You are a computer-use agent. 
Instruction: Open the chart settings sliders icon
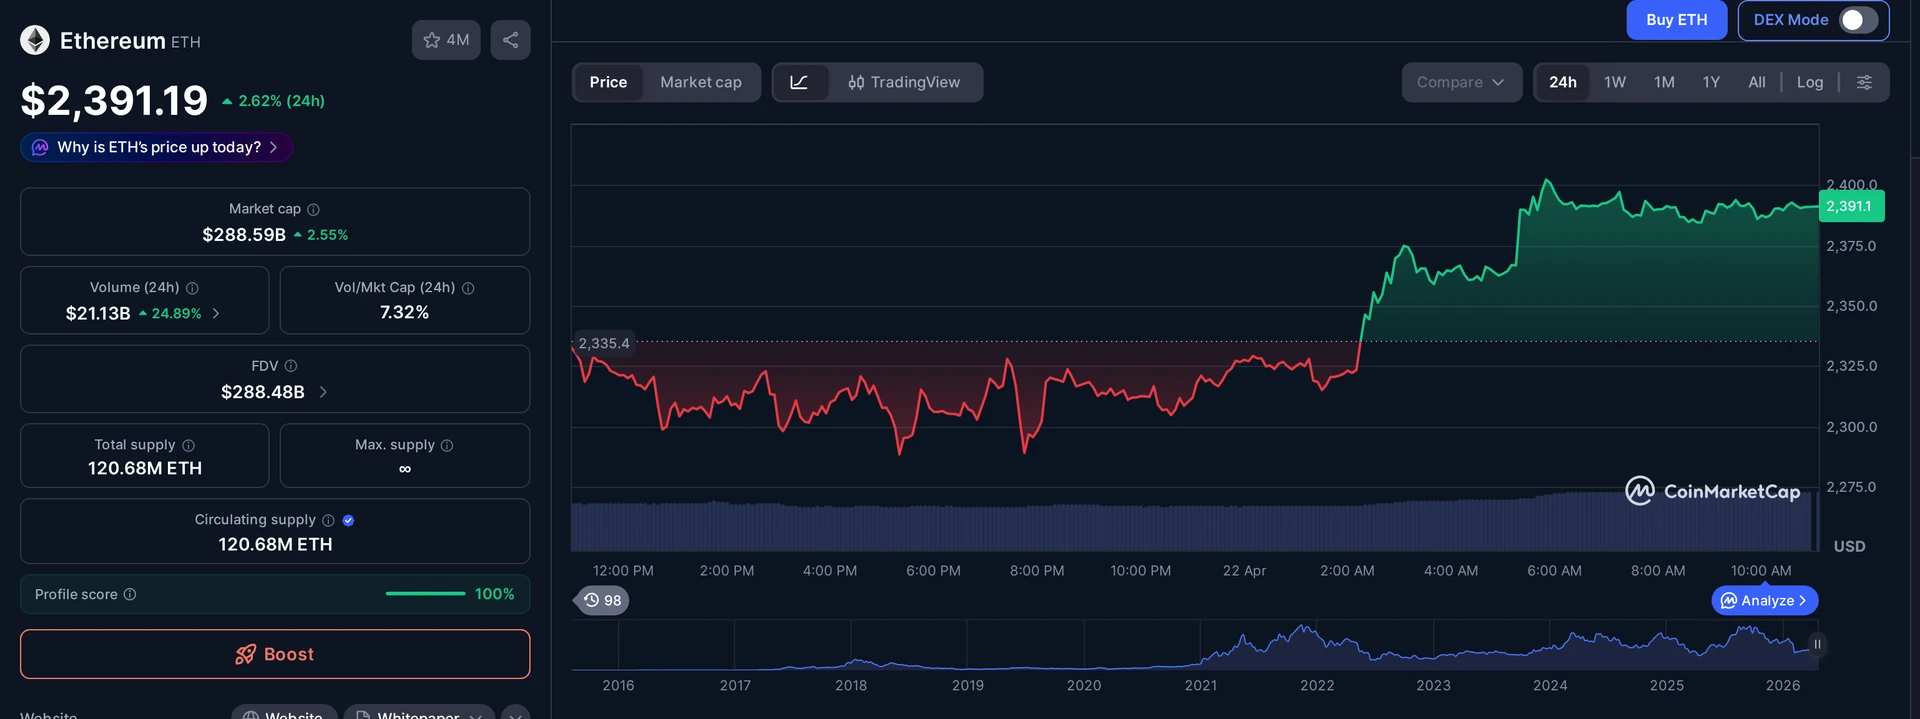pos(1864,82)
